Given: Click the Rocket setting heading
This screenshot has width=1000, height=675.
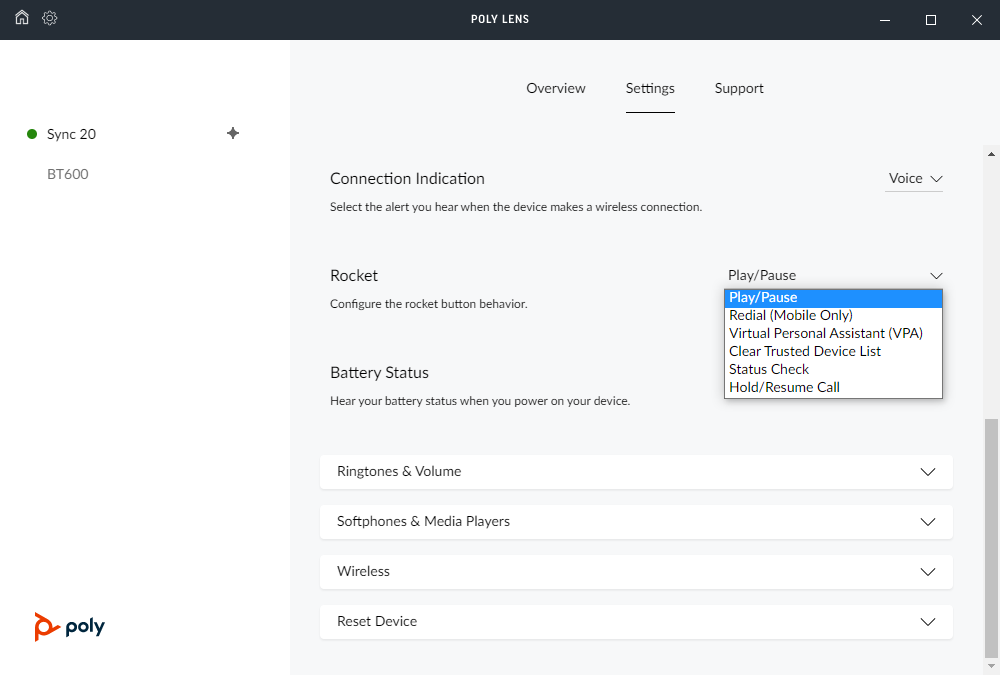Looking at the screenshot, I should 354,276.
